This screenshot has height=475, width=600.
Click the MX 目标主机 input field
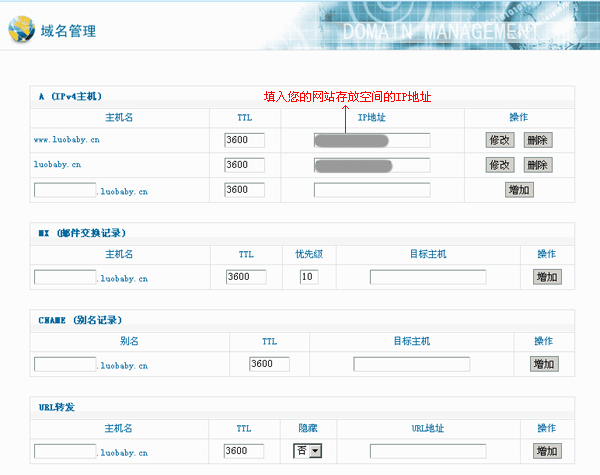pos(427,277)
